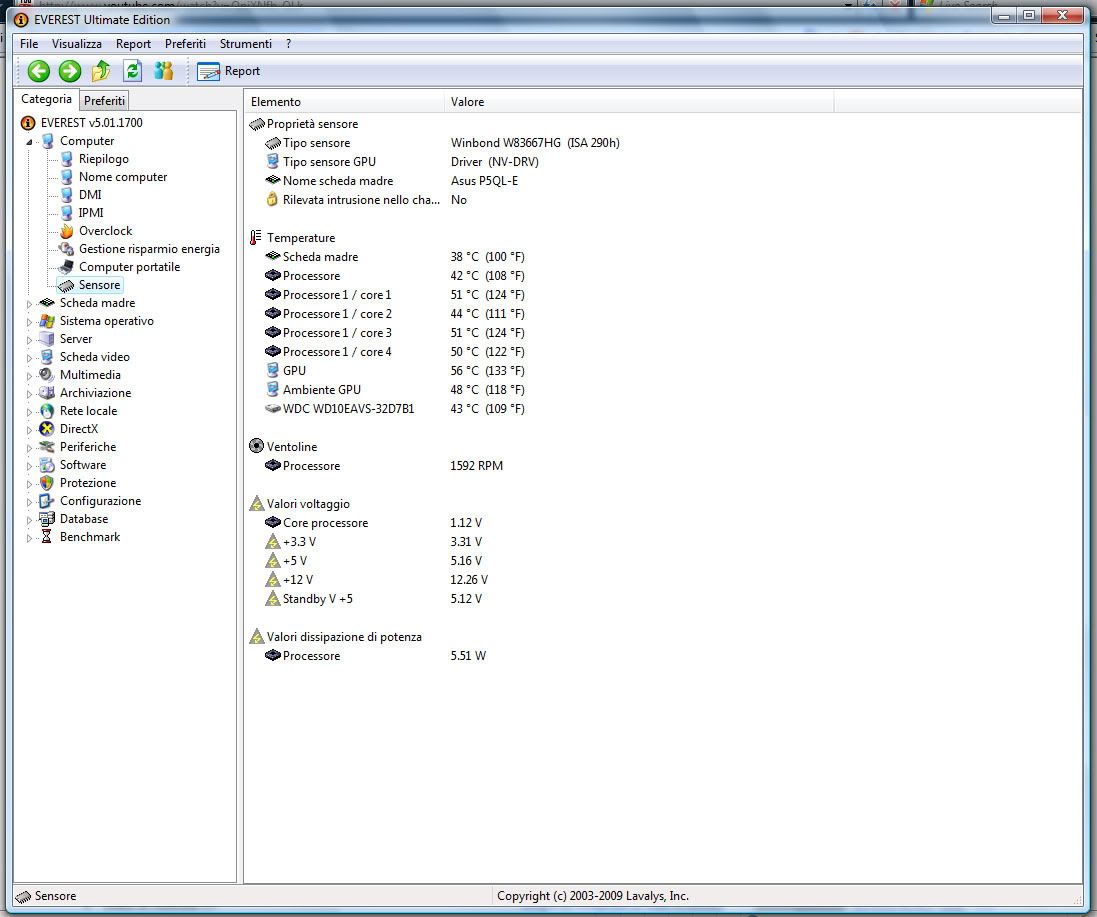Refresh the page with the Refresh icon

coord(132,71)
